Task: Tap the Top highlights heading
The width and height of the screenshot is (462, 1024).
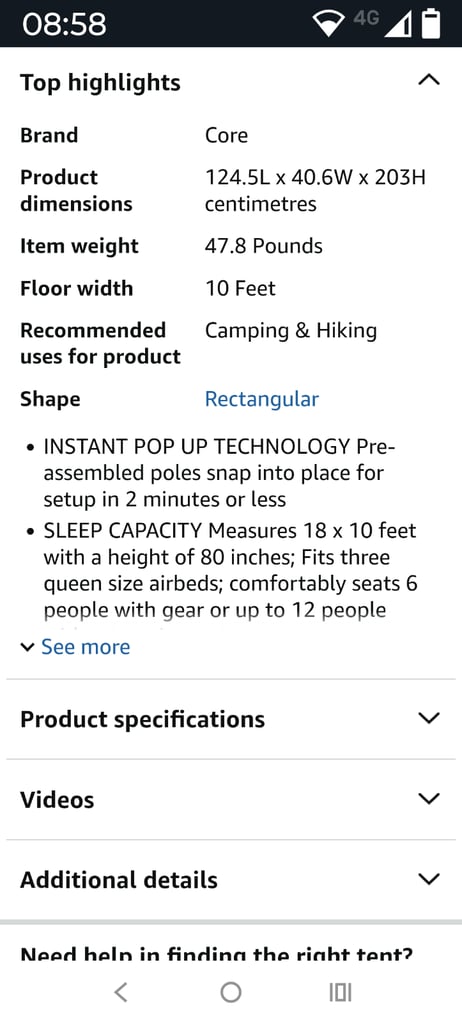Action: pyautogui.click(x=100, y=83)
